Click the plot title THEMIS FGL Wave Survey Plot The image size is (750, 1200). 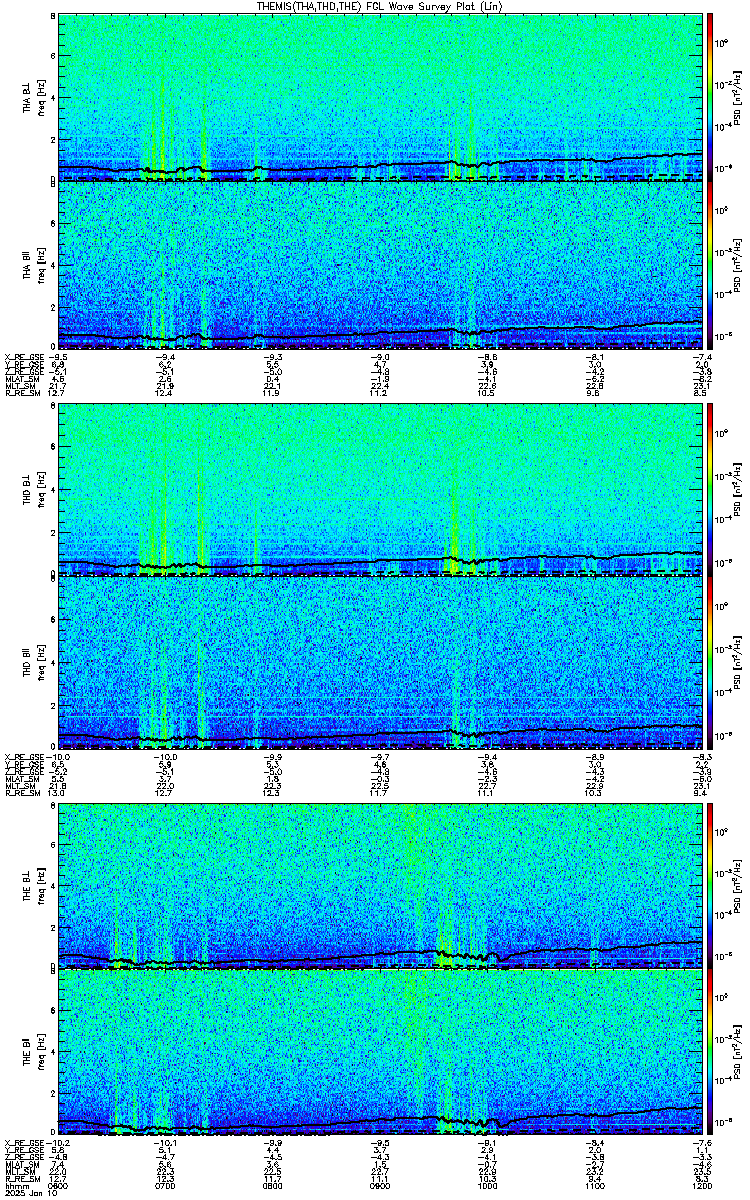[381, 6]
